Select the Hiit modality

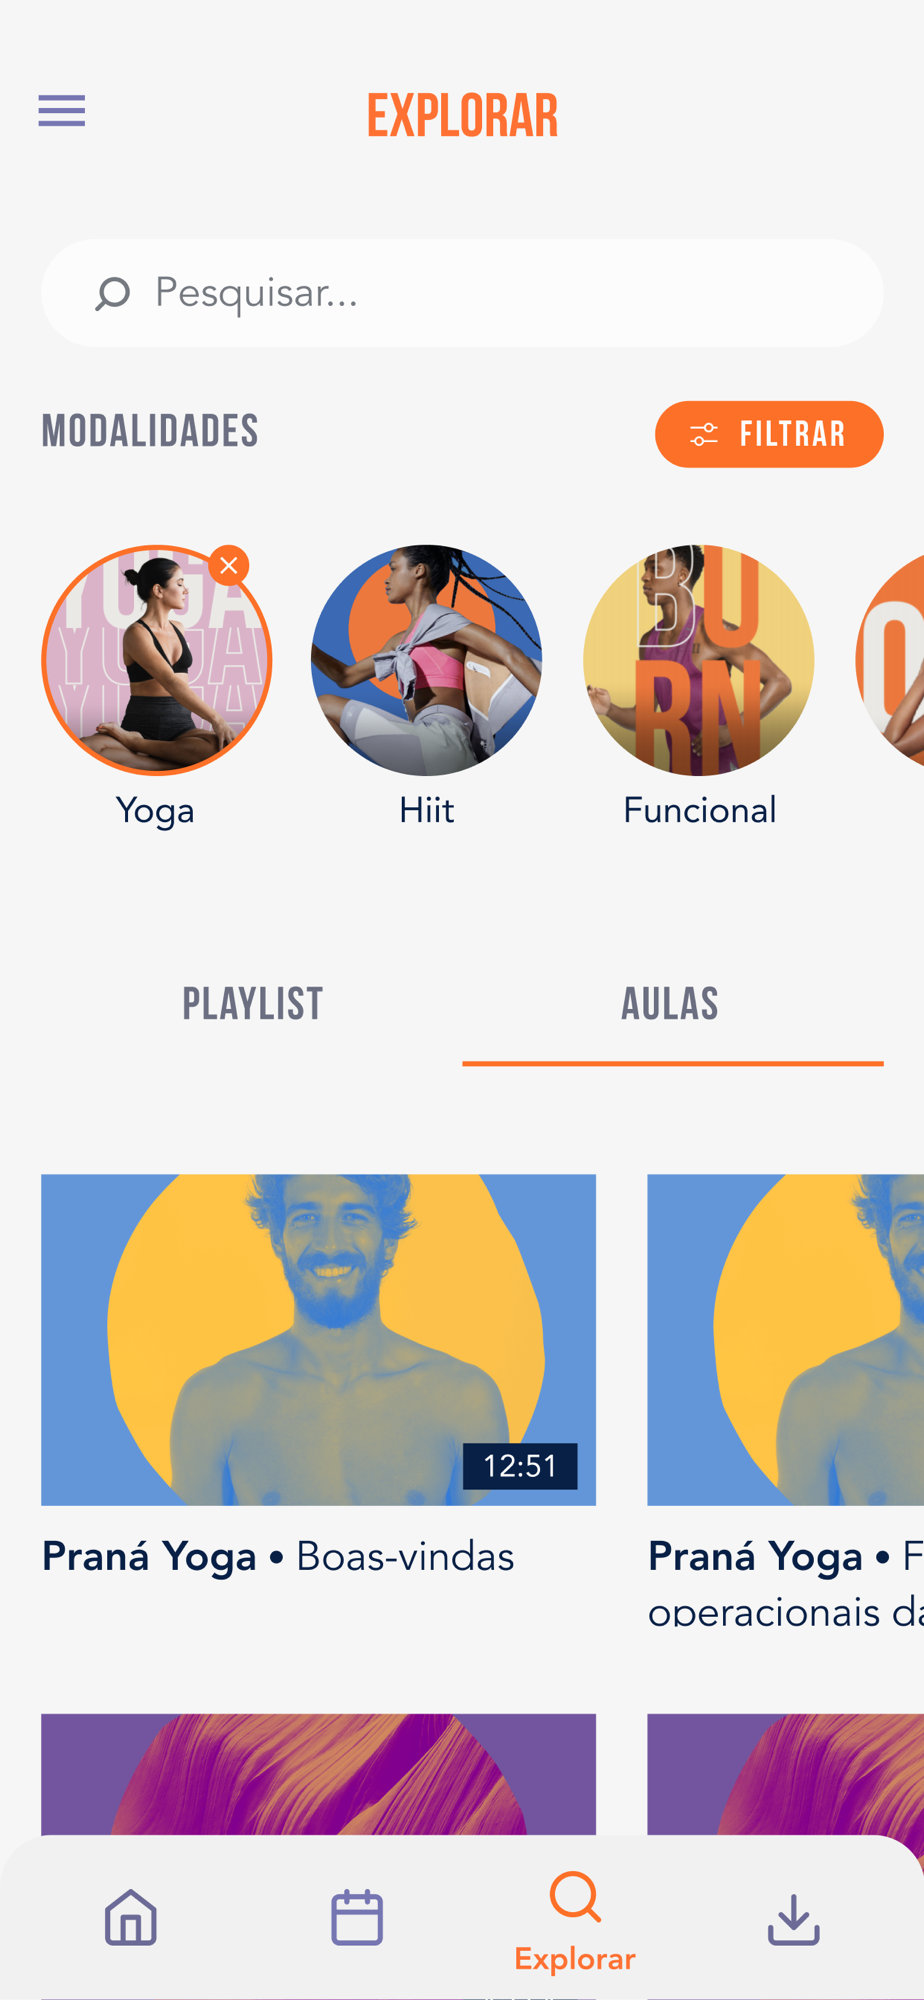427,660
